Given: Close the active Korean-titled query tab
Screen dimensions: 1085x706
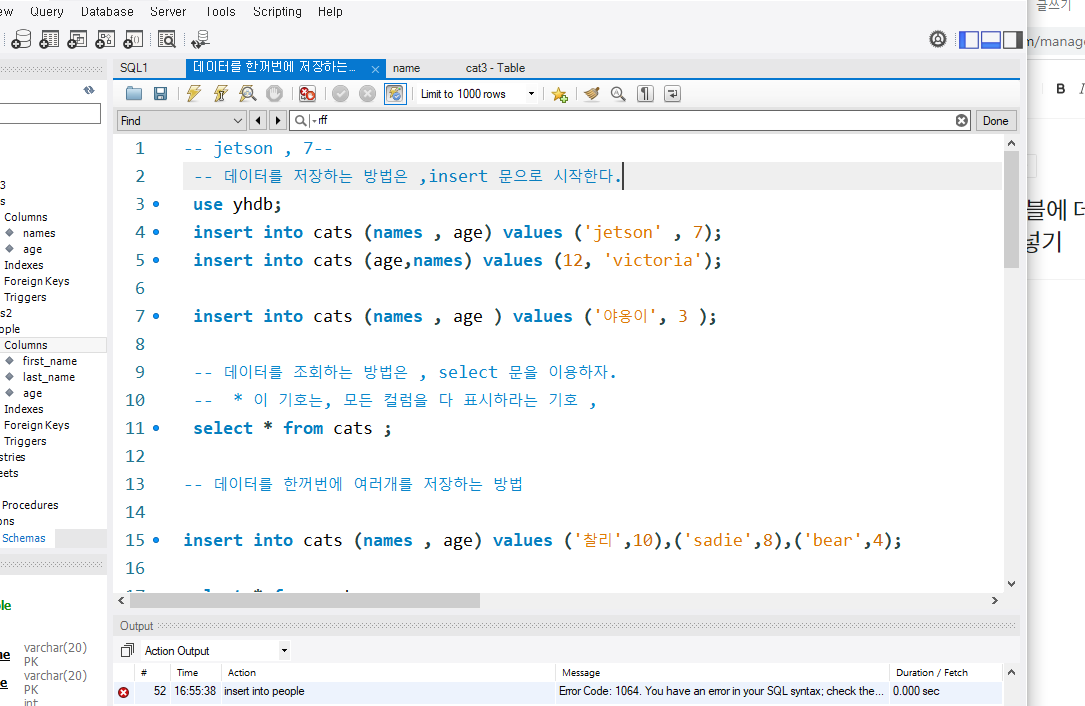Looking at the screenshot, I should [x=375, y=69].
